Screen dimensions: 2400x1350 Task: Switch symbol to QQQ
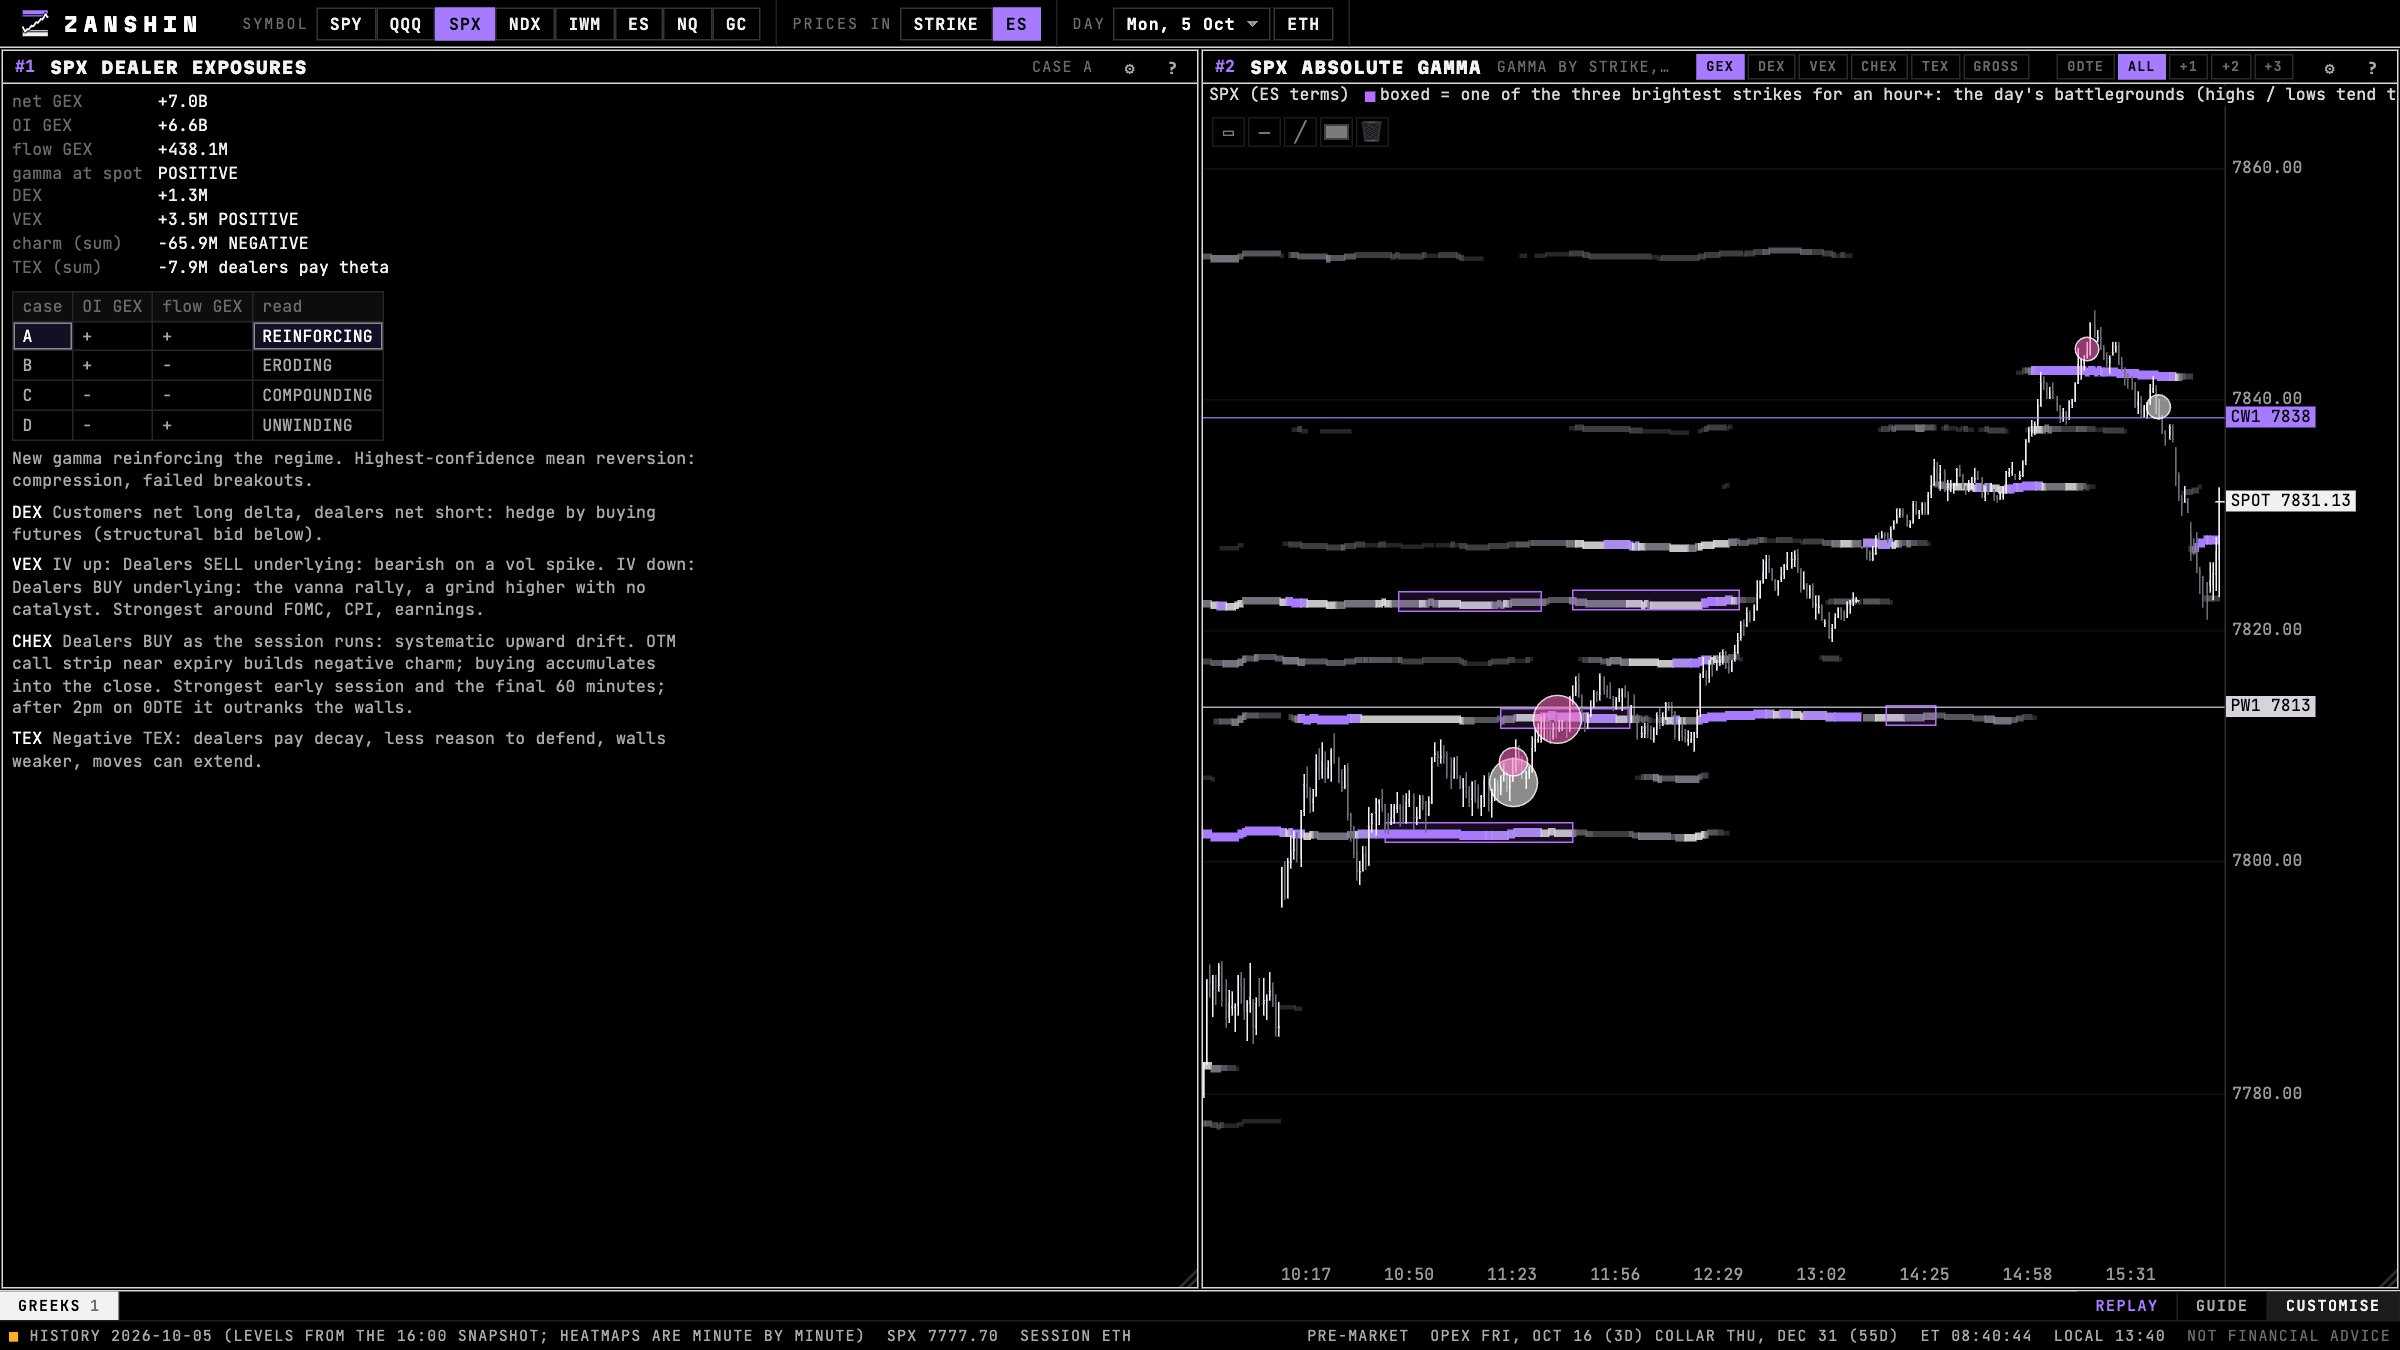[405, 24]
